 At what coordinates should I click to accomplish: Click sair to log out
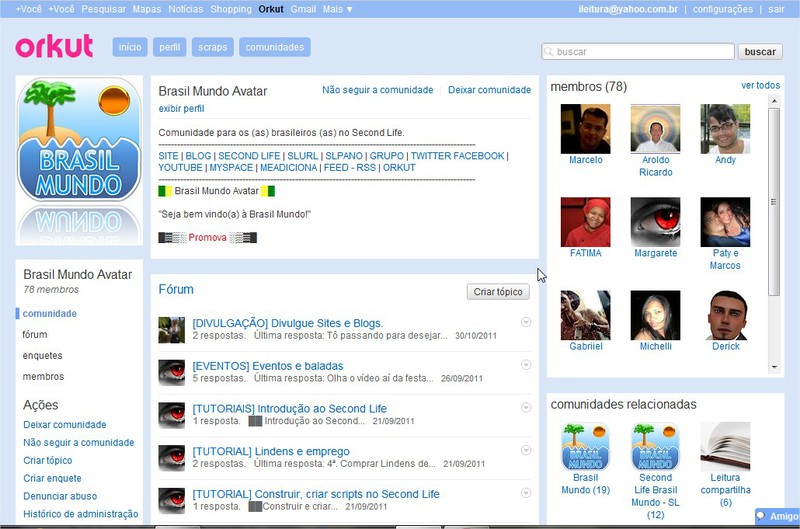point(776,9)
